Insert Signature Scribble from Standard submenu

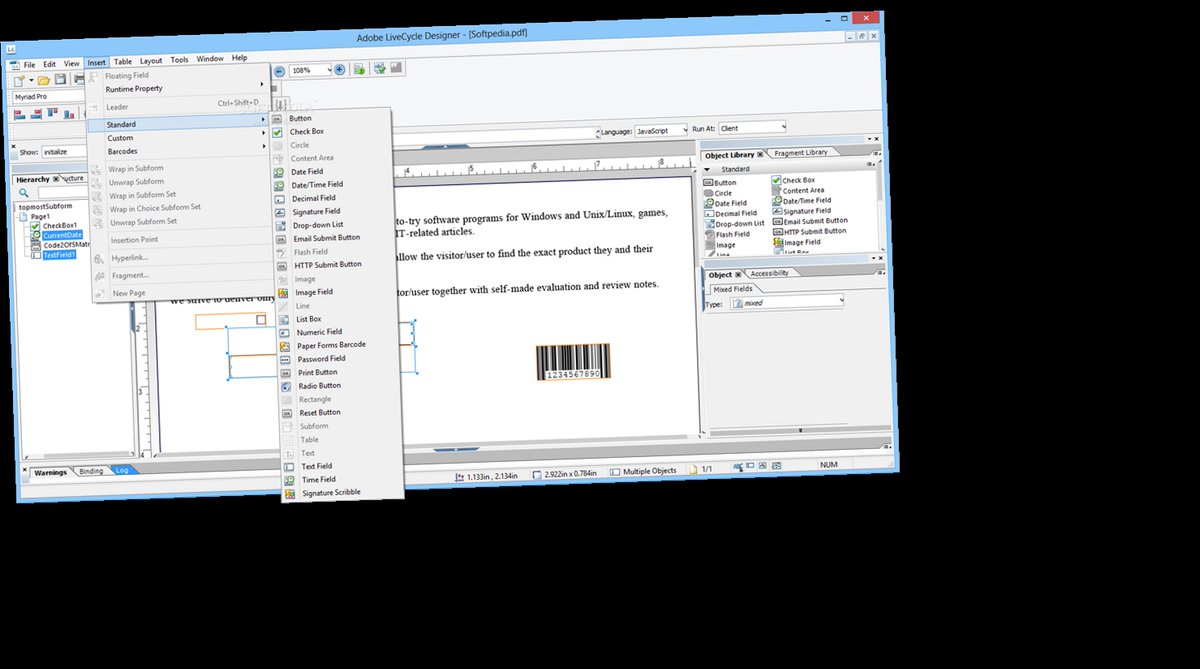point(331,492)
